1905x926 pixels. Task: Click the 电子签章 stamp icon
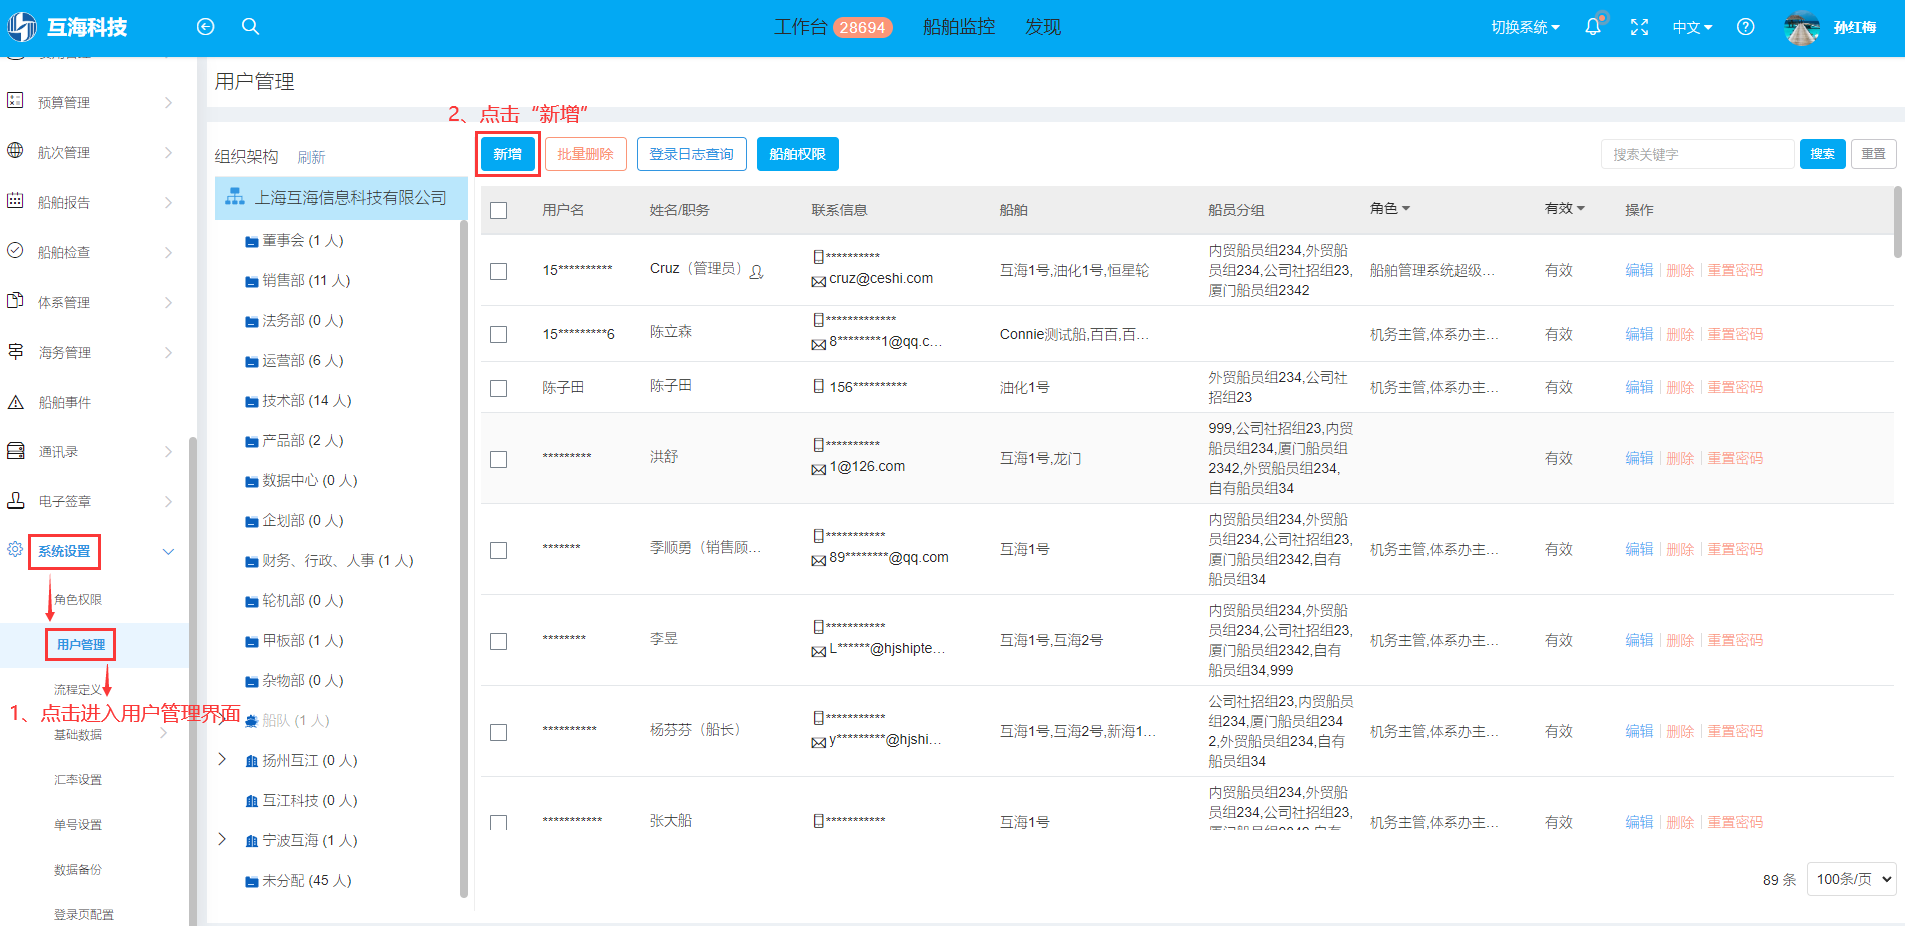coord(15,500)
